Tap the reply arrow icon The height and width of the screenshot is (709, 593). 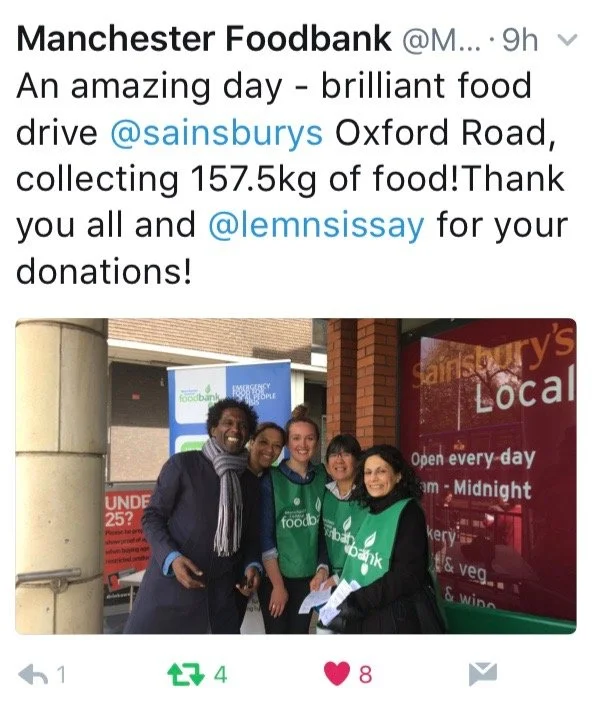[33, 675]
